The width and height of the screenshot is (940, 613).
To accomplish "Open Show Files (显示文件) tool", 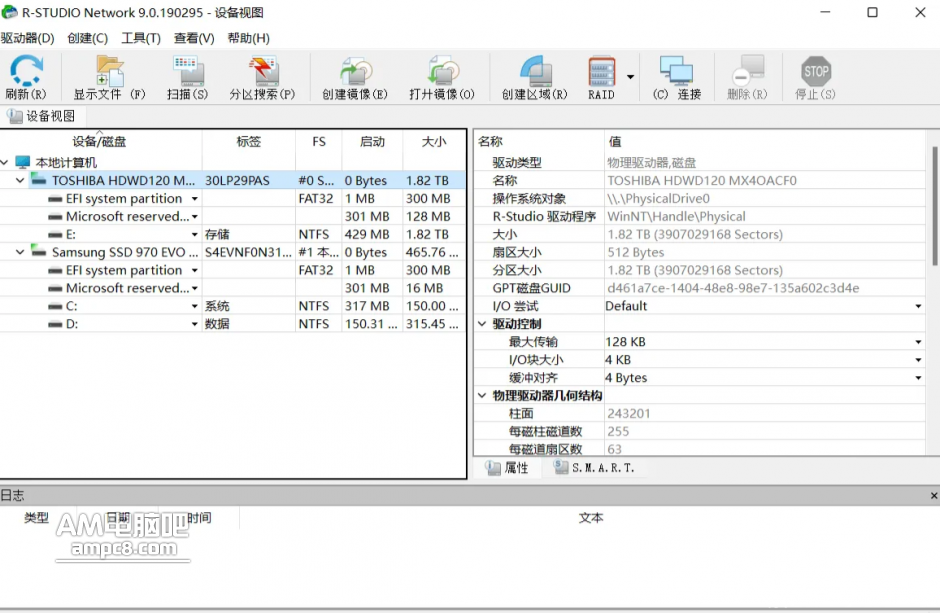I will pyautogui.click(x=110, y=77).
